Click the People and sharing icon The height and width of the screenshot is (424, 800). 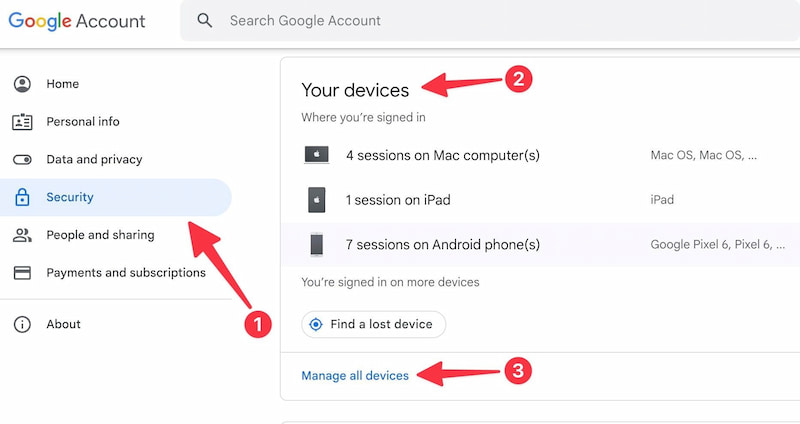(x=22, y=235)
